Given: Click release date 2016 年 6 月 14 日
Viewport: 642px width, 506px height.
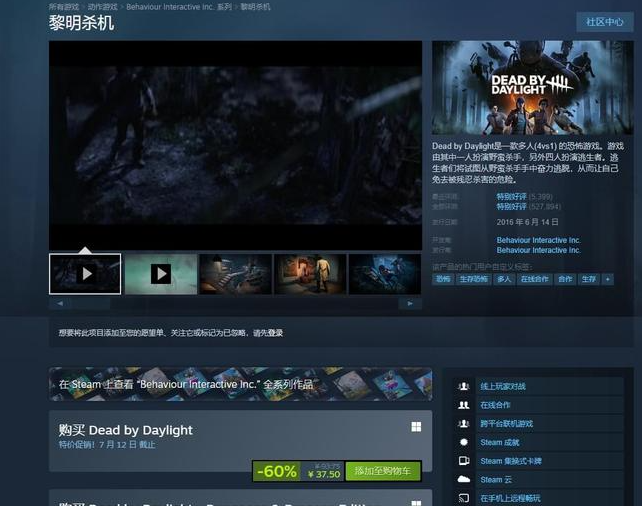Looking at the screenshot, I should tap(527, 222).
